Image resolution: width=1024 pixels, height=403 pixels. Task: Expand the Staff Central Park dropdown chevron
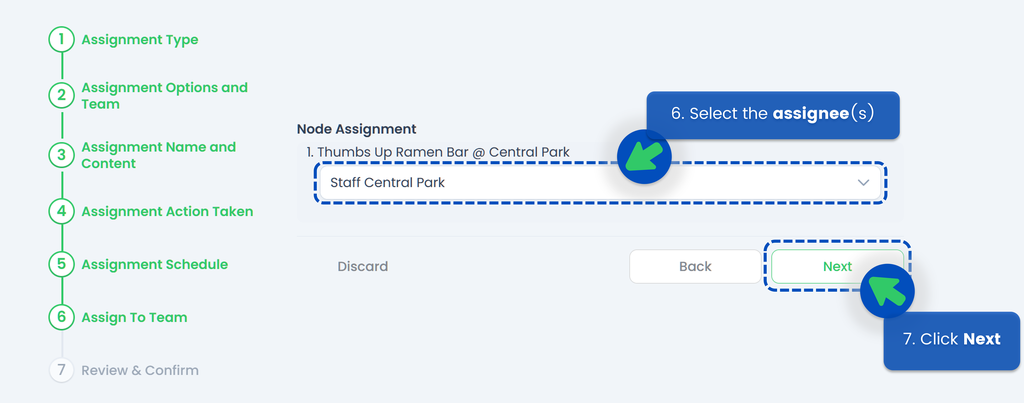click(x=864, y=183)
